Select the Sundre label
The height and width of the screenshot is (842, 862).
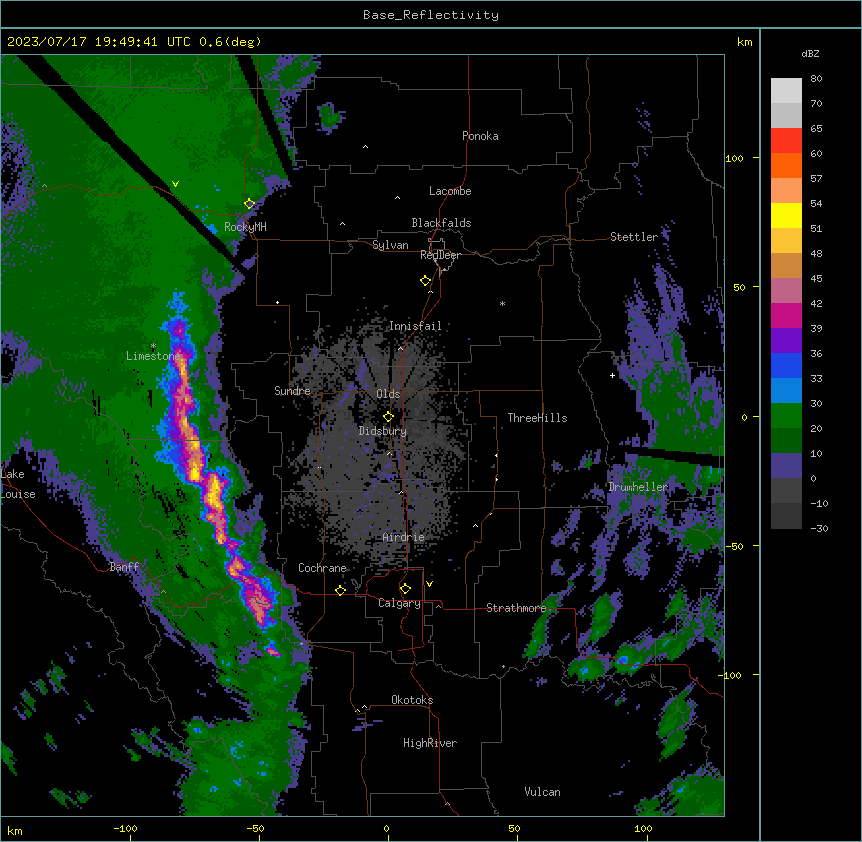pyautogui.click(x=292, y=391)
